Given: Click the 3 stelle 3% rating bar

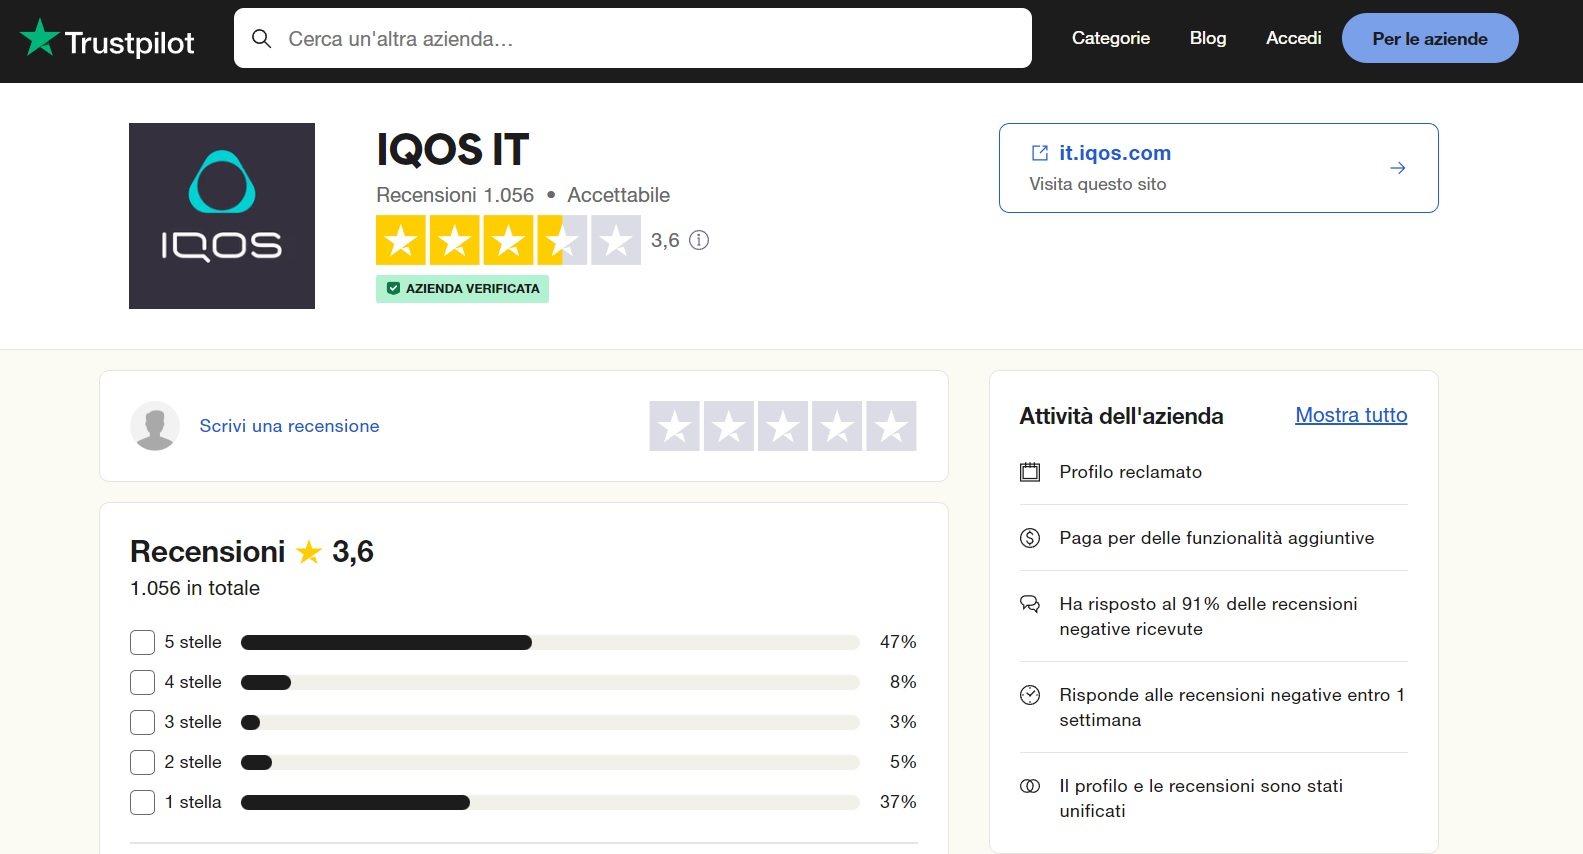Looking at the screenshot, I should point(550,722).
